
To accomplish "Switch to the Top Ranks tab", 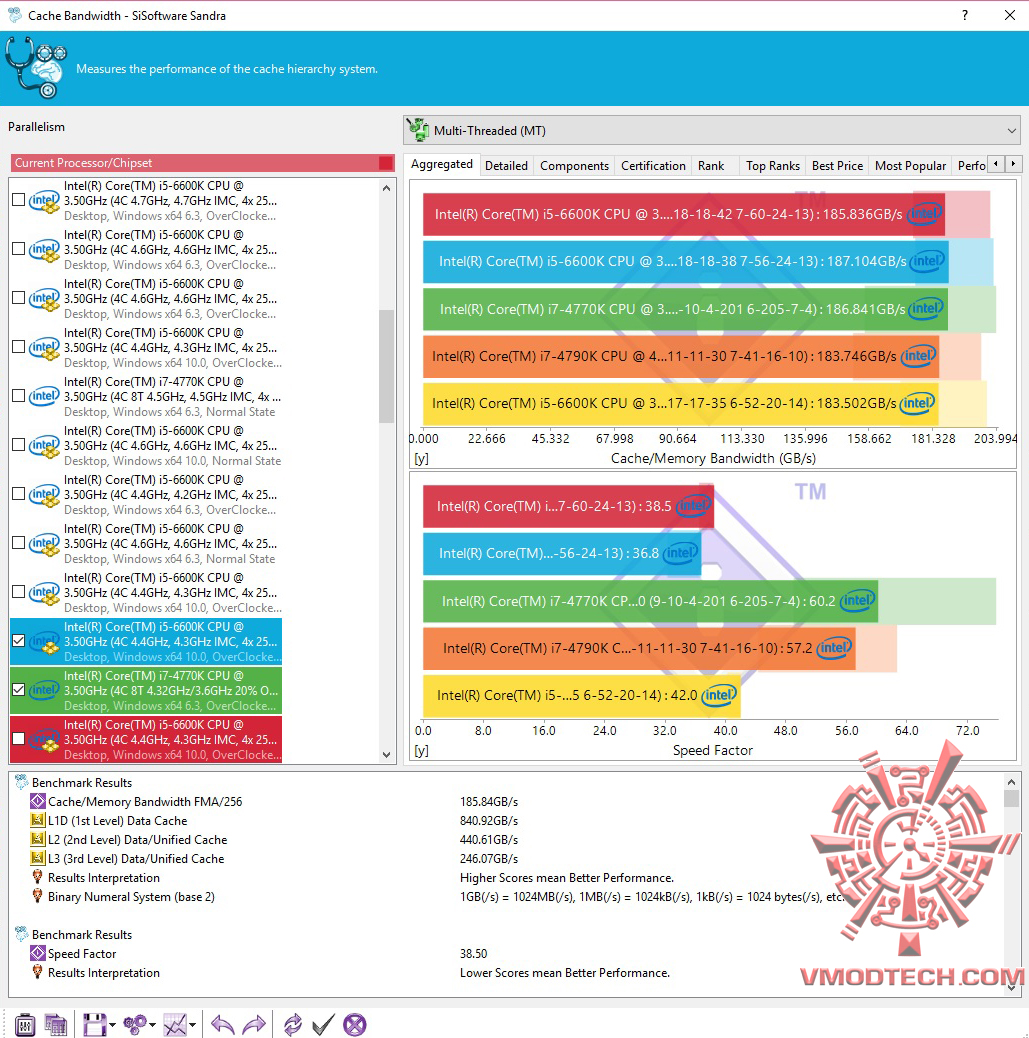I will pos(773,165).
